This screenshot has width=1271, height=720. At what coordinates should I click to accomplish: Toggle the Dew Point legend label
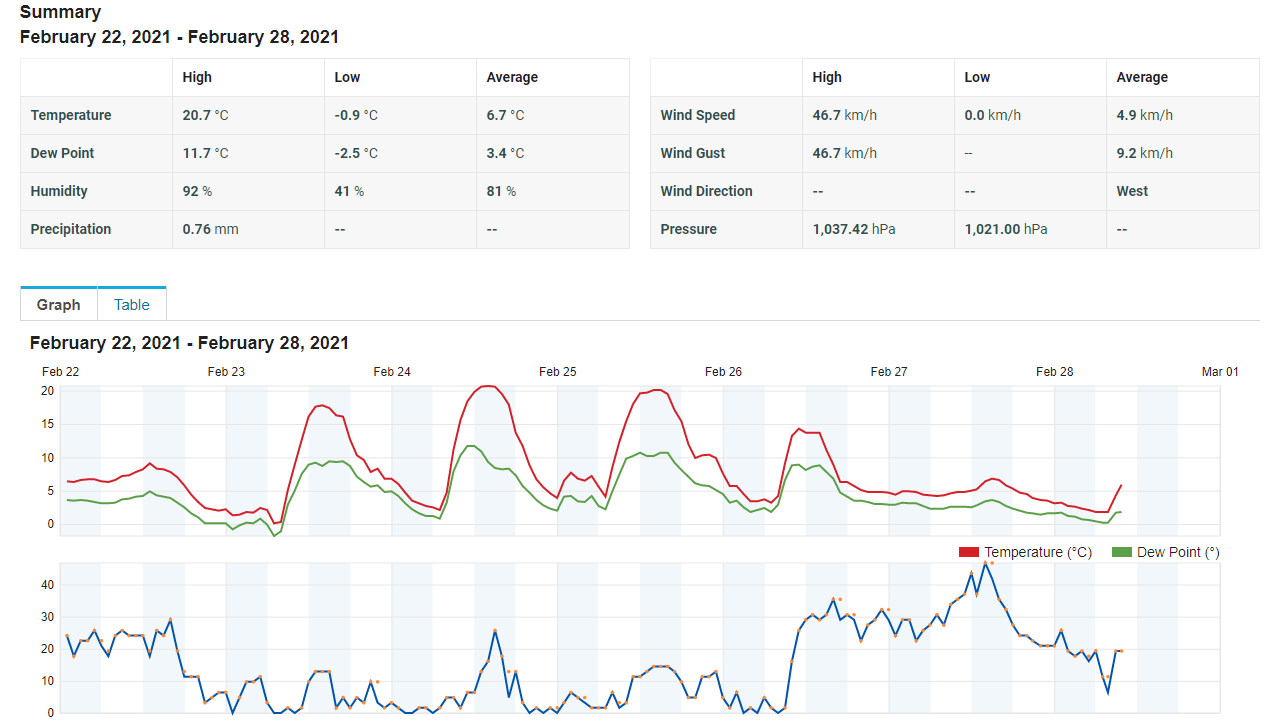[1177, 552]
